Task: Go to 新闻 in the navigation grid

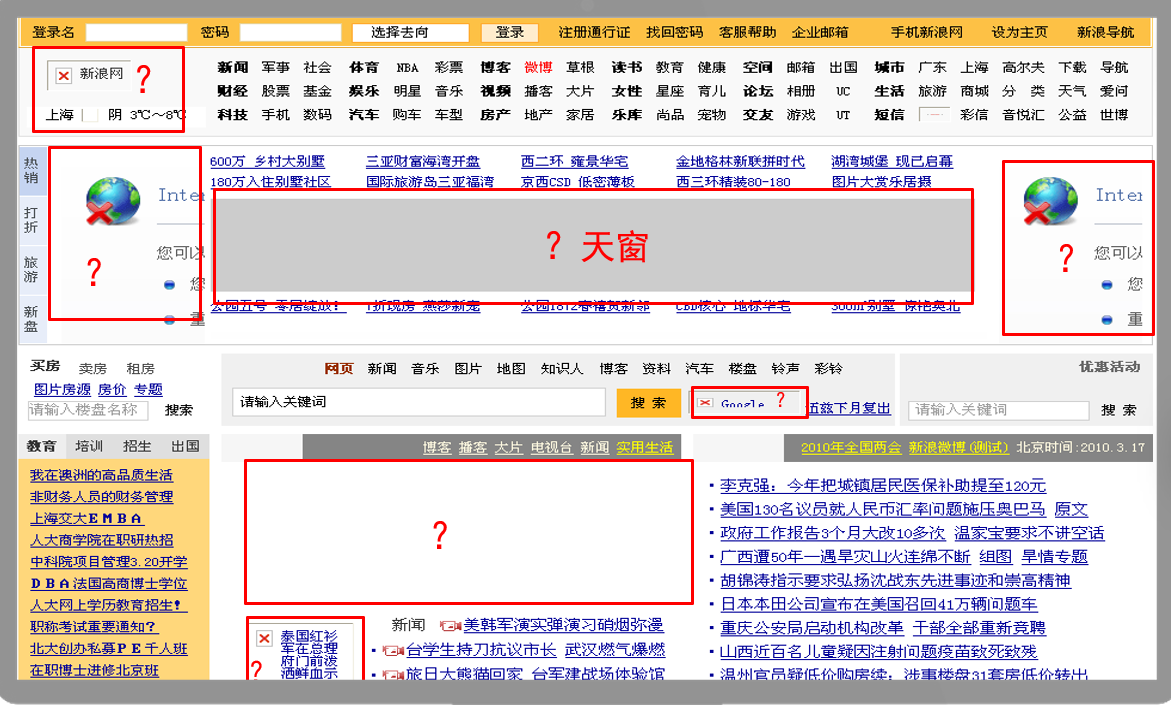Action: click(x=232, y=67)
